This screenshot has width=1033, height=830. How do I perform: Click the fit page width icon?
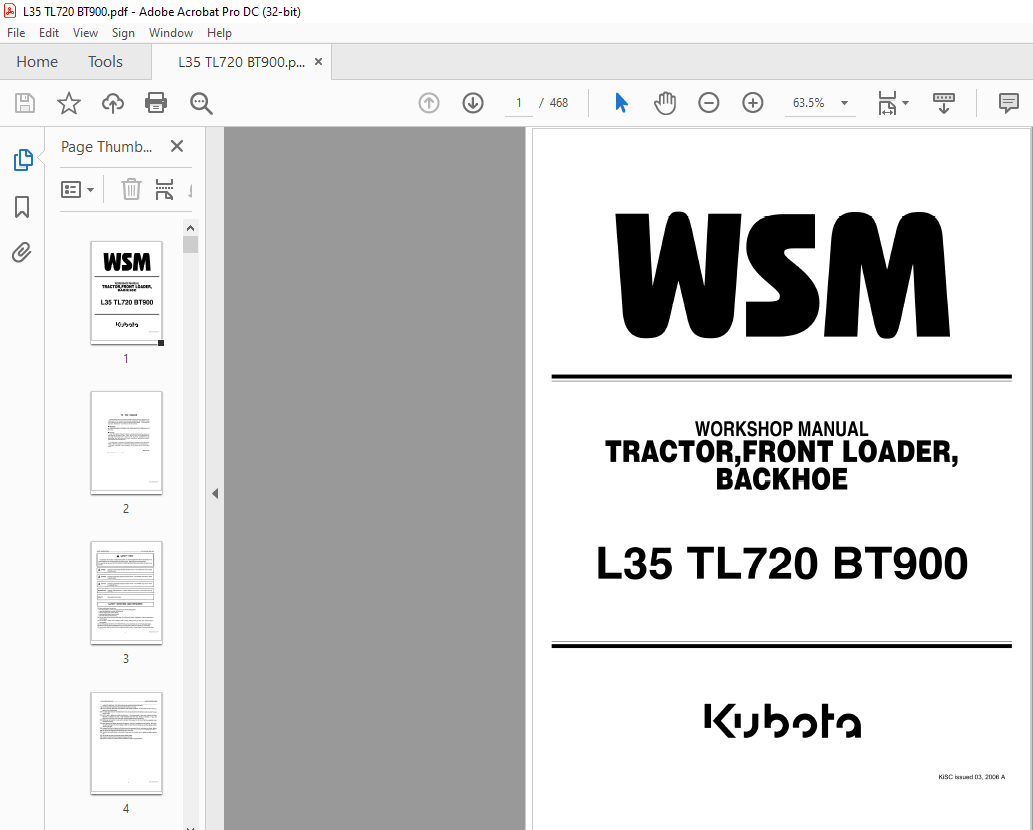tap(887, 103)
